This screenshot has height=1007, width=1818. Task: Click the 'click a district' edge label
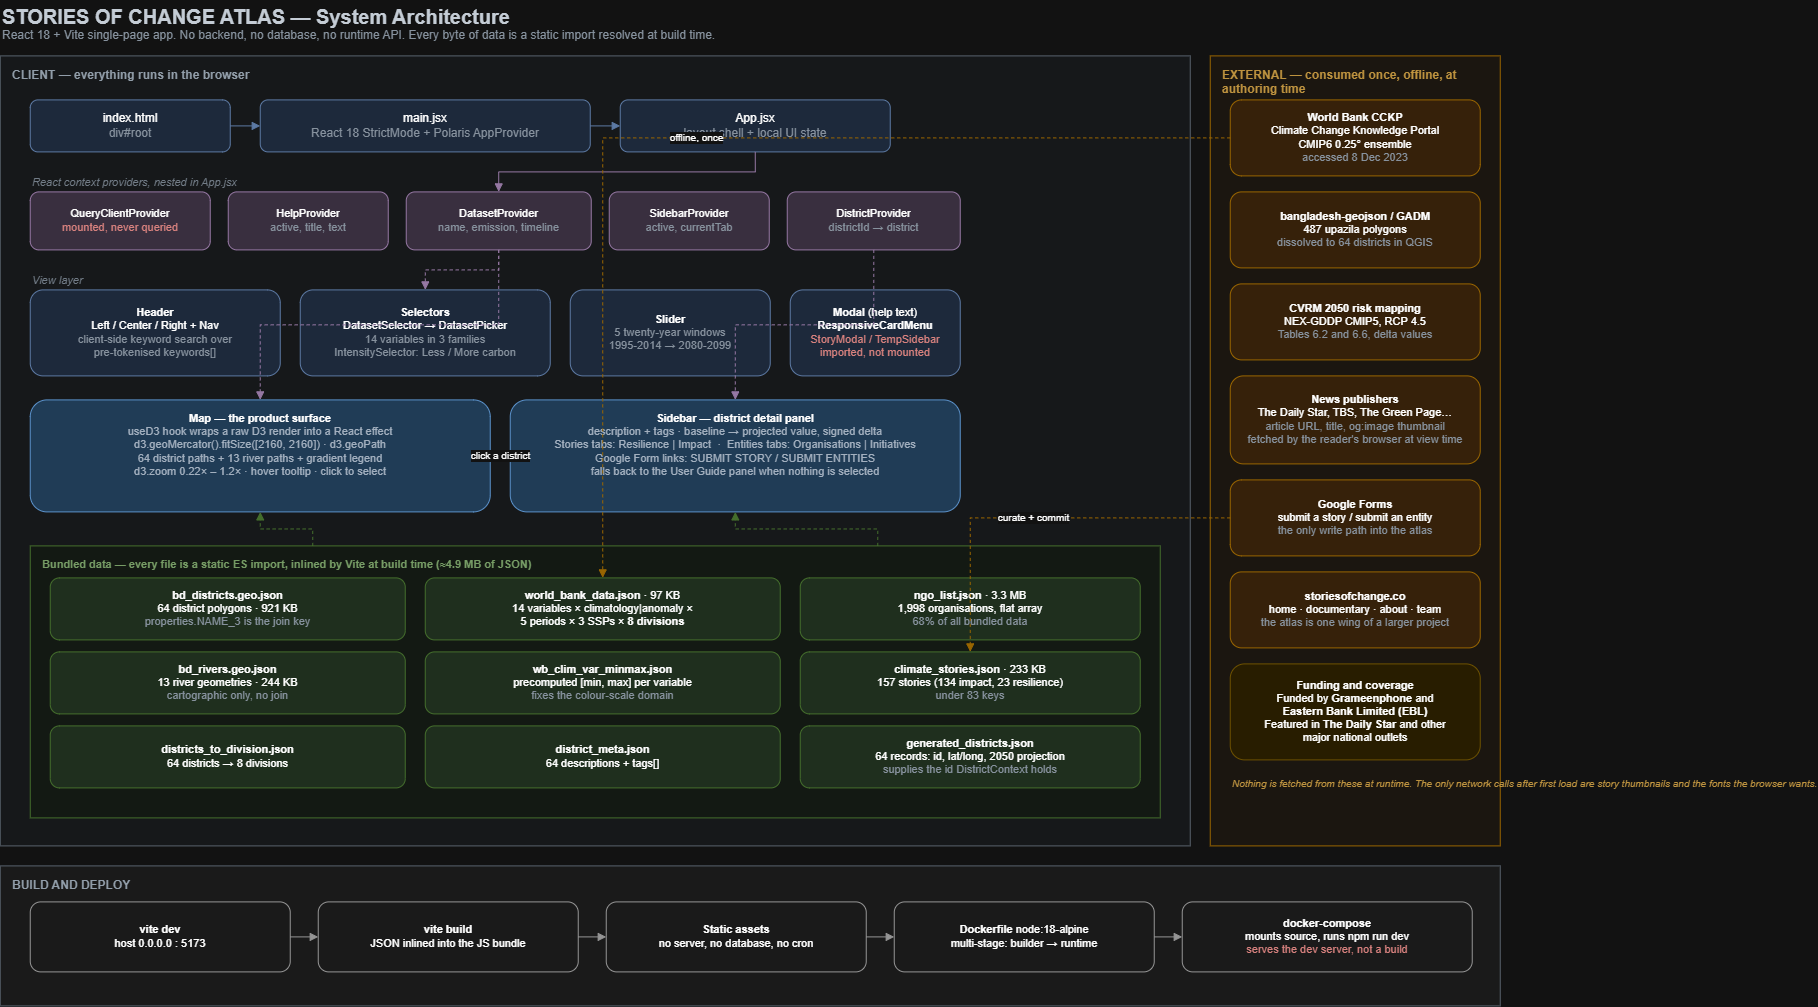[x=501, y=456]
